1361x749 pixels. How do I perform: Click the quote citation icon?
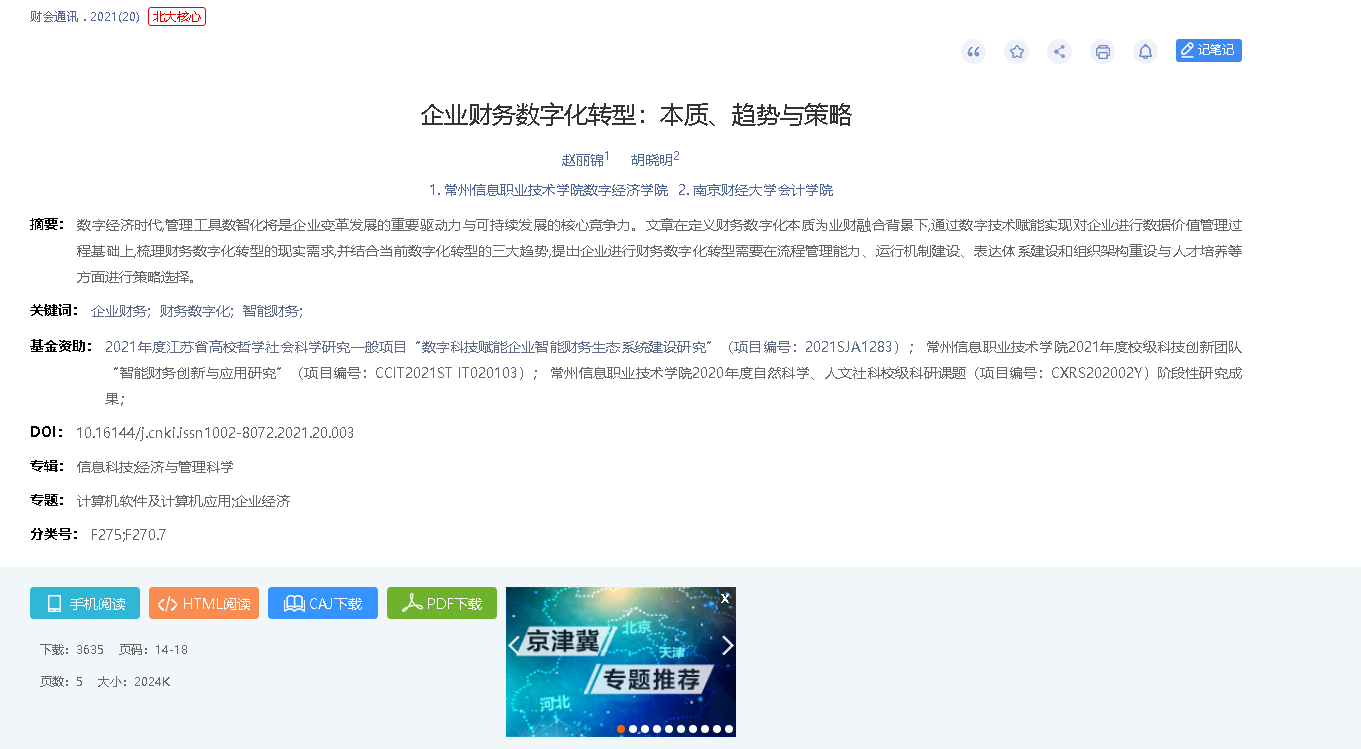click(973, 52)
